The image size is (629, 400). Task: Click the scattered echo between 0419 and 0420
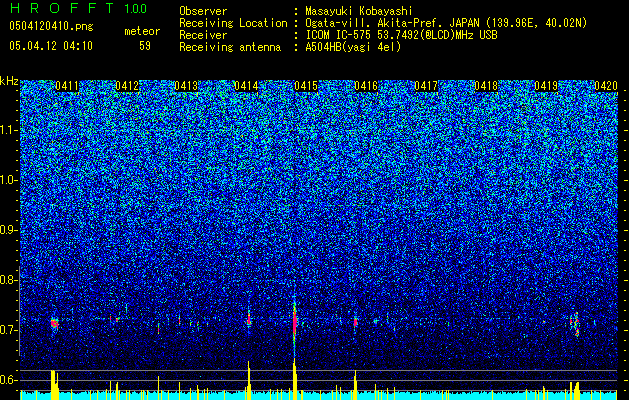point(575,323)
